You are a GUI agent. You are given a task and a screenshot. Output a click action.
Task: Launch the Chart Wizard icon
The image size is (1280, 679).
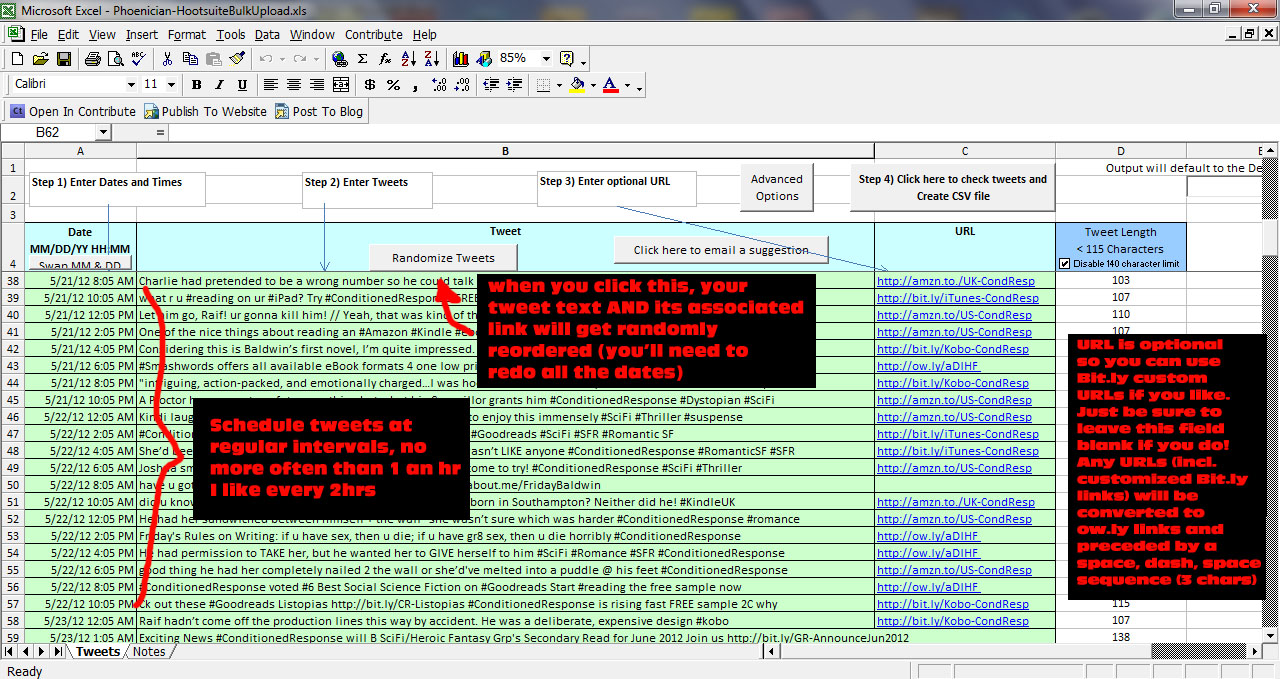(x=461, y=59)
